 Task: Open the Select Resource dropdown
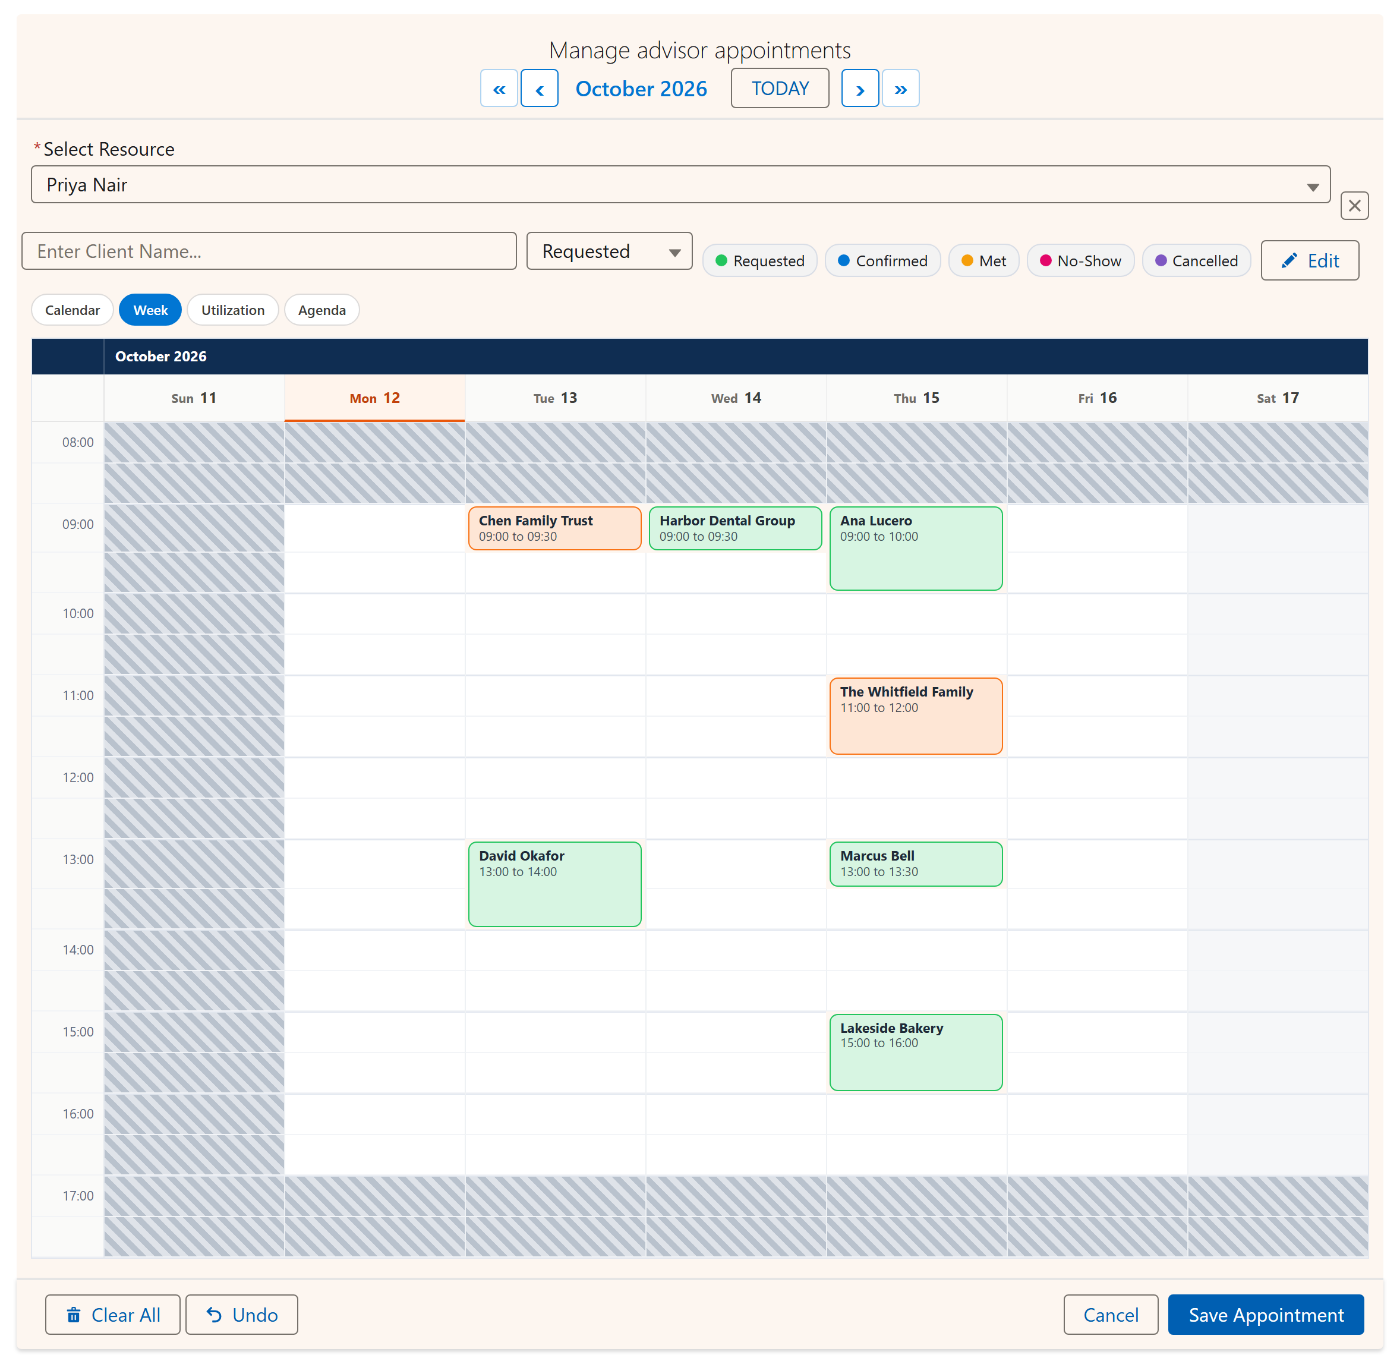pyautogui.click(x=681, y=185)
